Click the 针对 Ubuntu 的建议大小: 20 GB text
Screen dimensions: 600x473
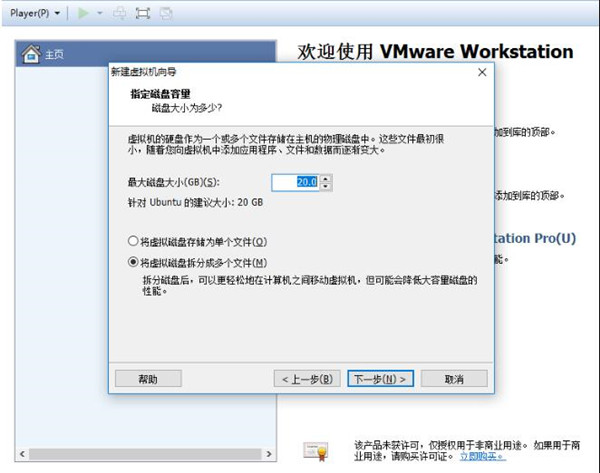coord(195,202)
